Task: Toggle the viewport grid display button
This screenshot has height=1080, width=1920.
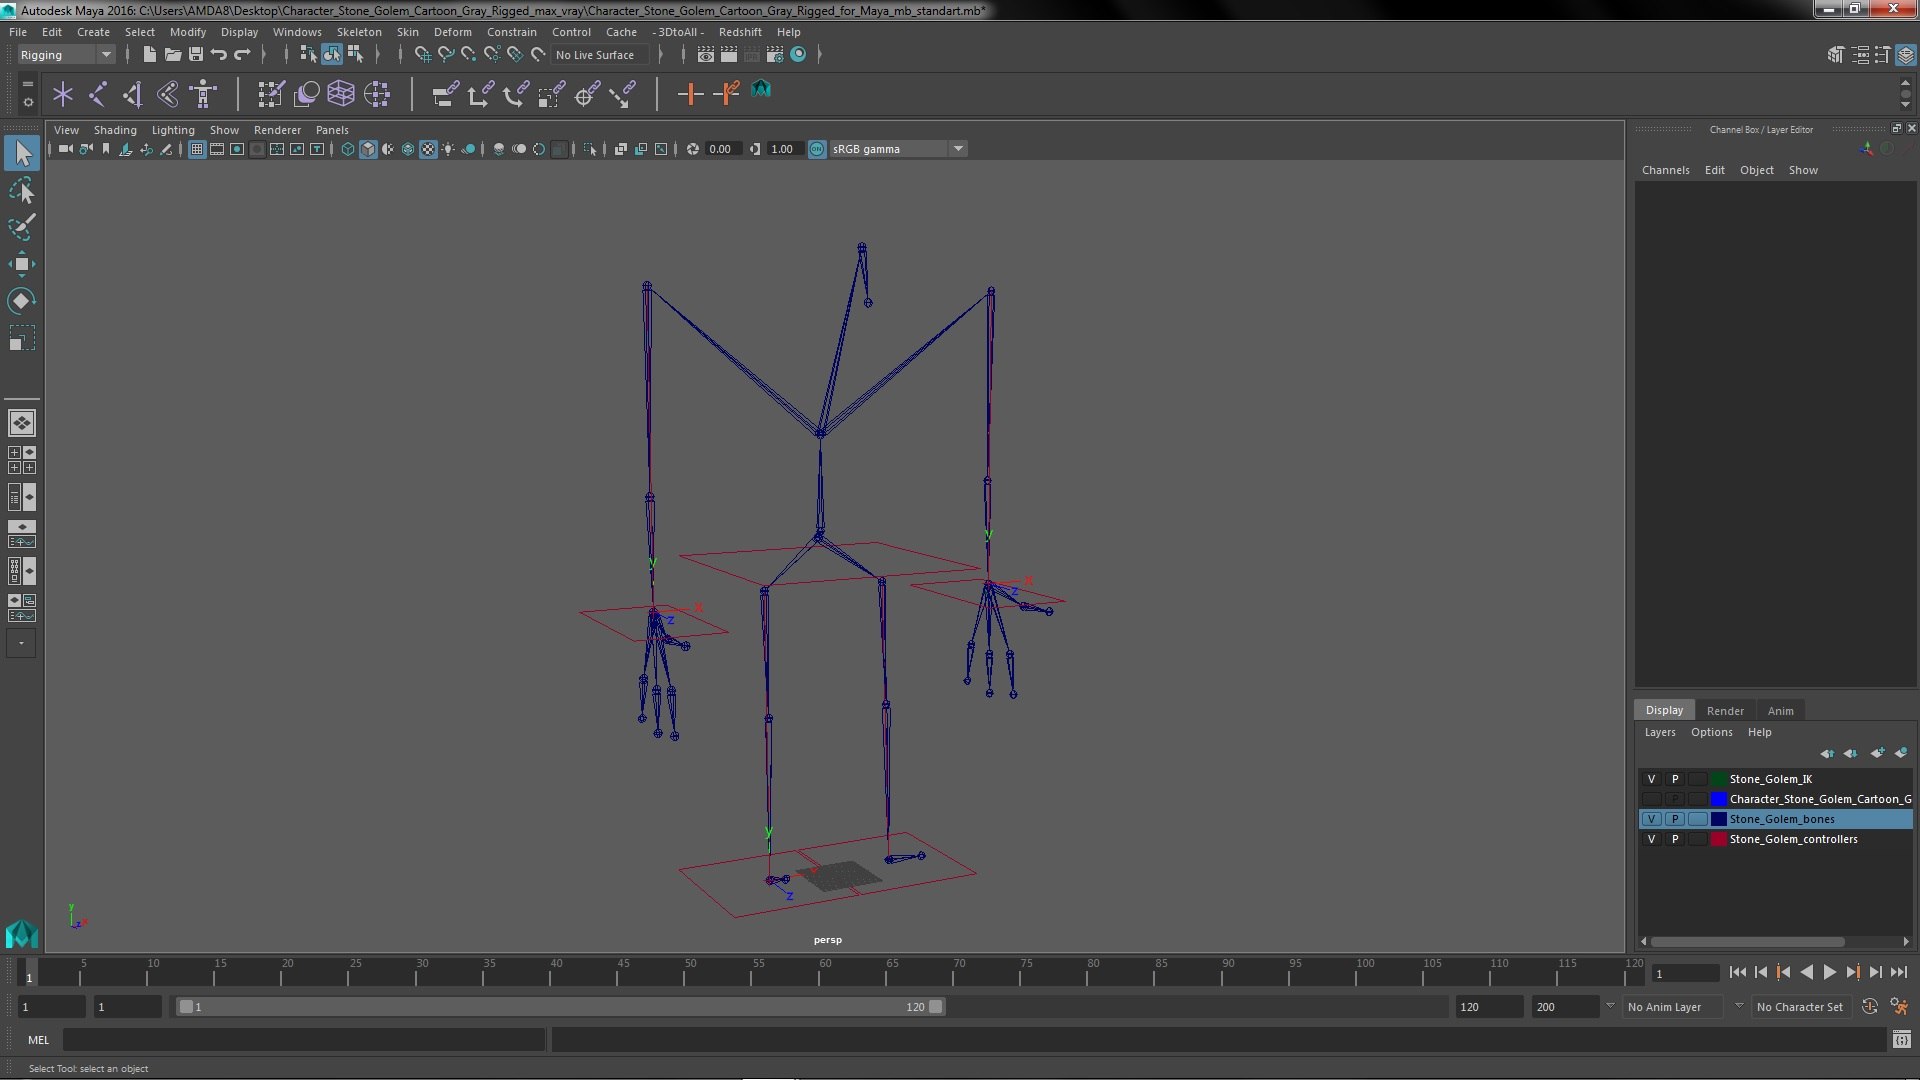Action: pos(196,149)
